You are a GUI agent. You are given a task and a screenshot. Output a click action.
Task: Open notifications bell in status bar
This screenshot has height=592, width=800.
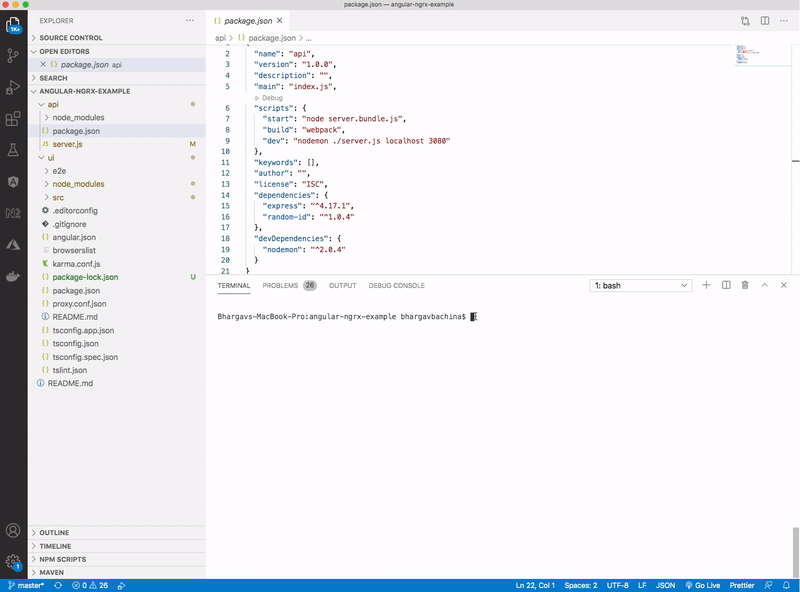click(786, 585)
